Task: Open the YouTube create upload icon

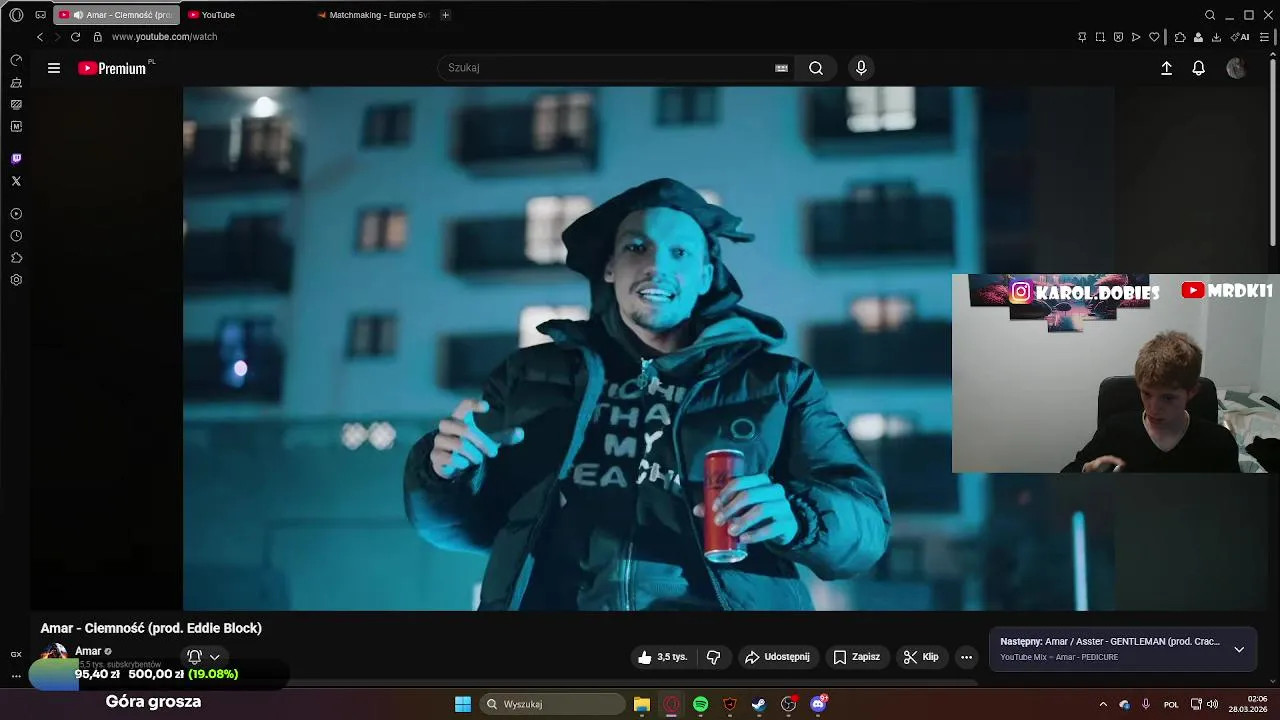Action: click(1166, 68)
